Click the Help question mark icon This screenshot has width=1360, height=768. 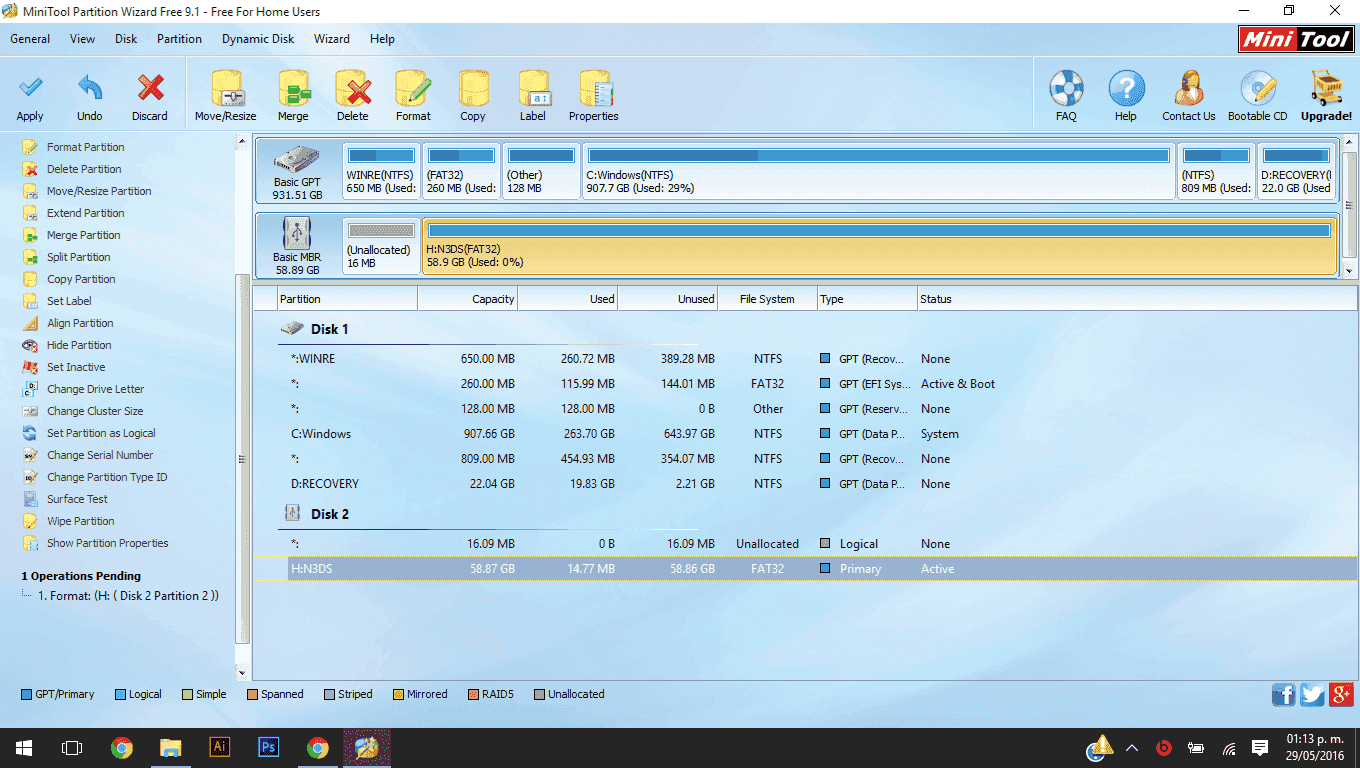pos(1126,97)
